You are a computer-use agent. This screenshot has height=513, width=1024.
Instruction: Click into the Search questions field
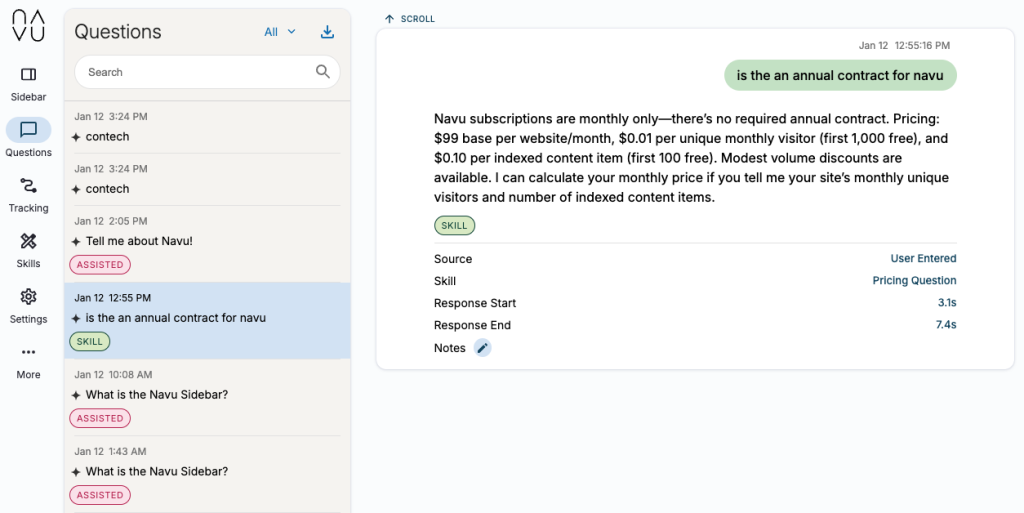195,72
